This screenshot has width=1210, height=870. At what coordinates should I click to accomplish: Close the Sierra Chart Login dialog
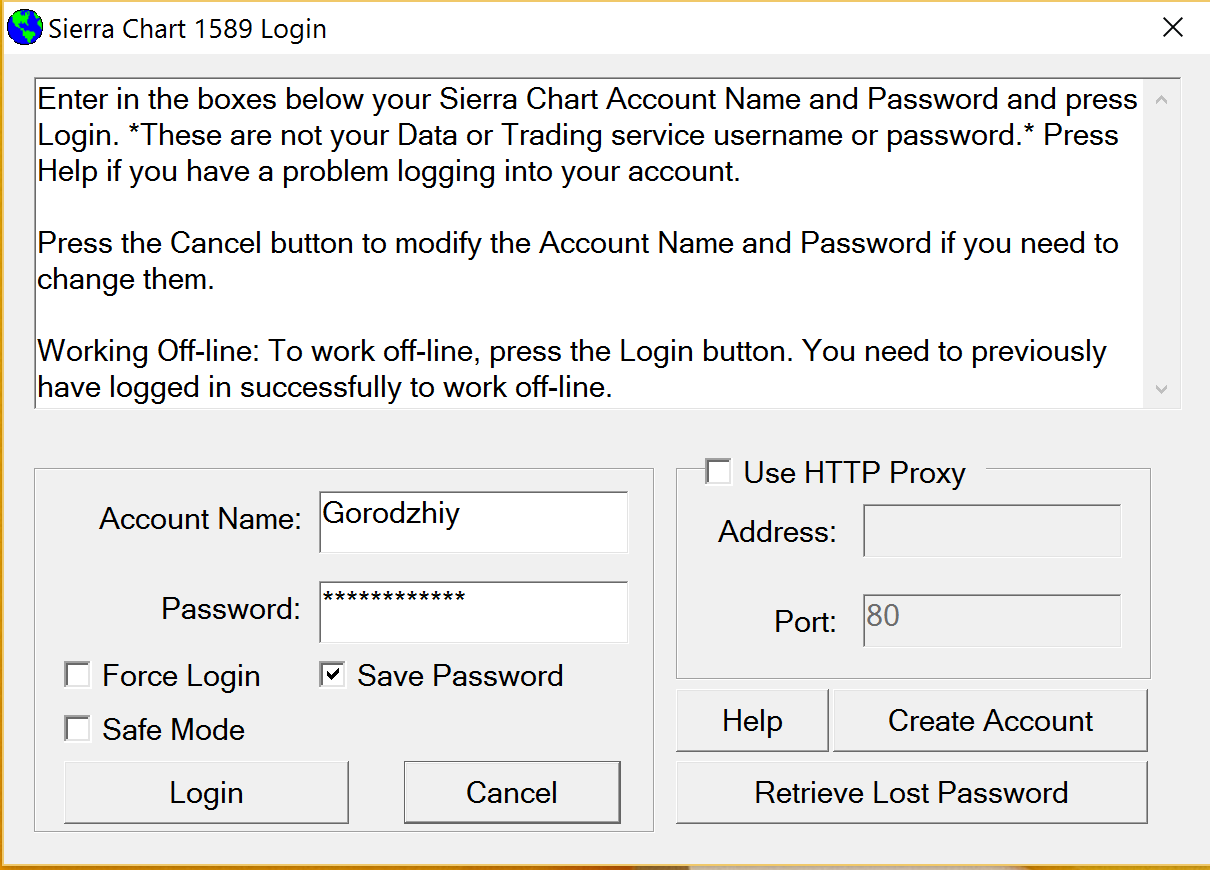point(1173,27)
